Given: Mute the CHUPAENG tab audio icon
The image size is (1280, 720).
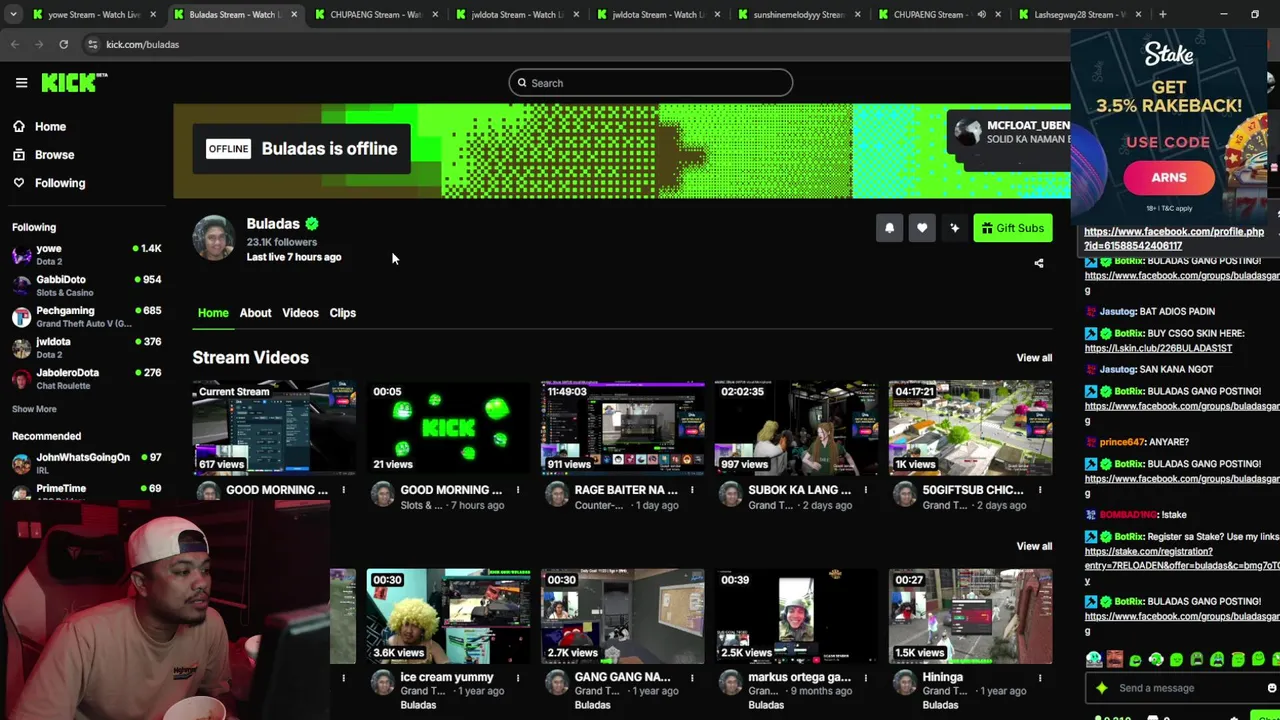Looking at the screenshot, I should (981, 15).
